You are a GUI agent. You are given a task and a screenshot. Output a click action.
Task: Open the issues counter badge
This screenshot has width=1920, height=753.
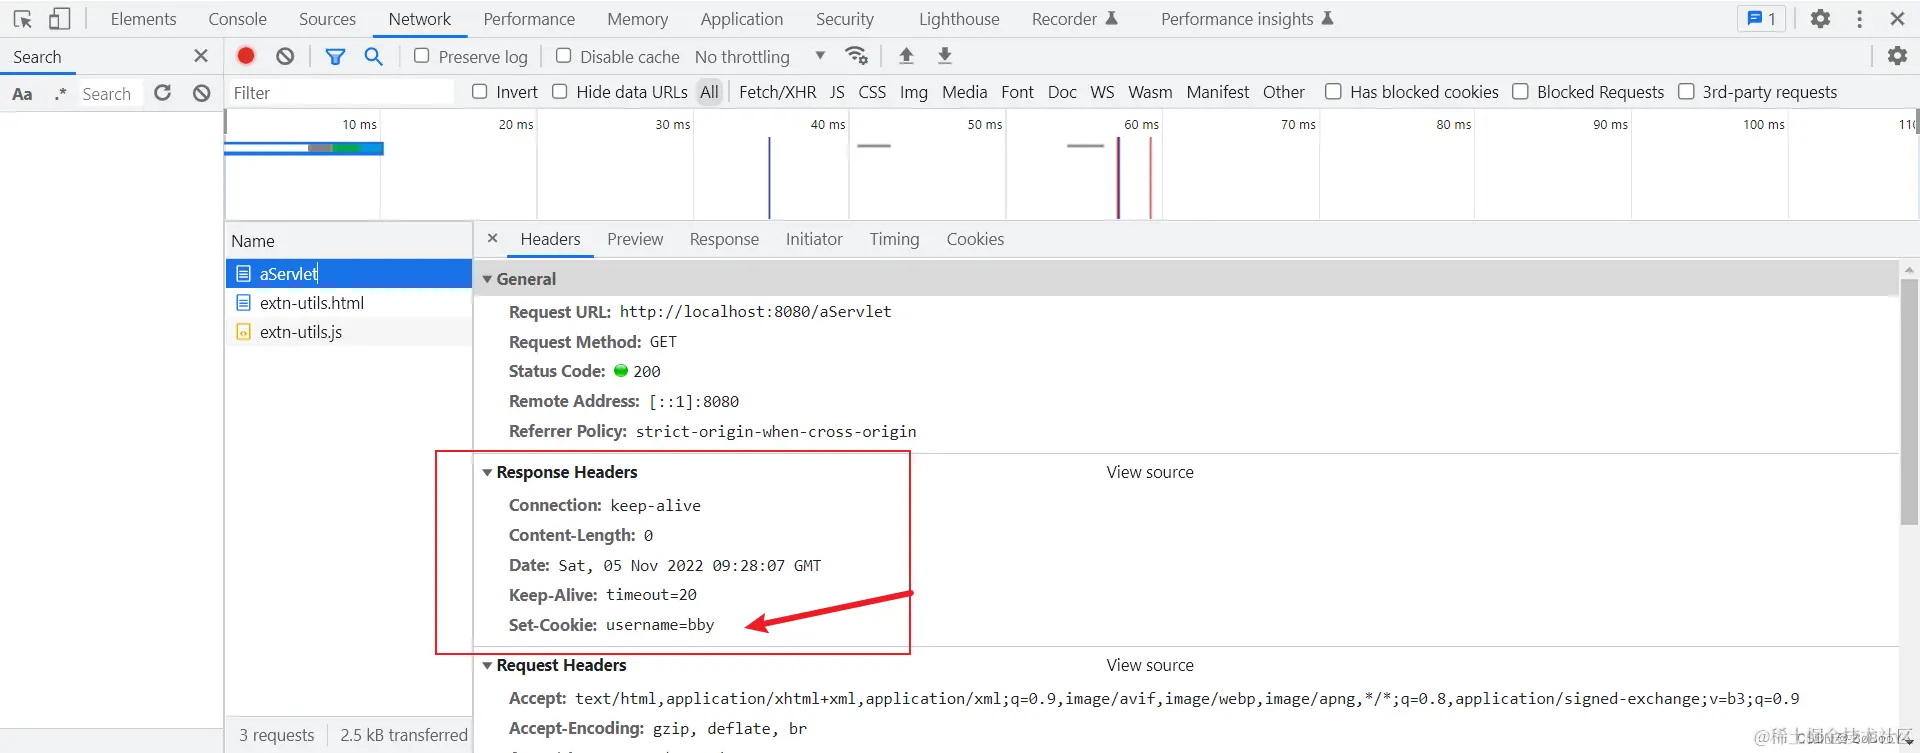1762,19
